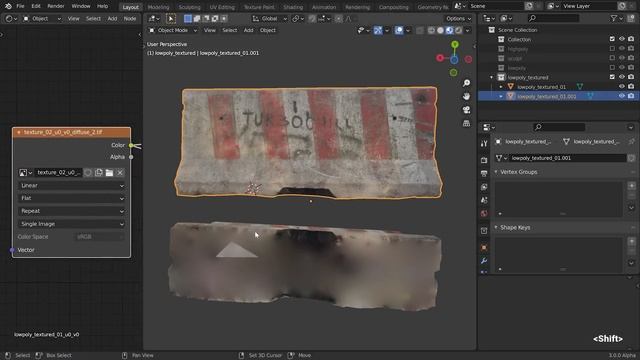
Task: Disable render camera for Collection row
Action: click(631, 39)
